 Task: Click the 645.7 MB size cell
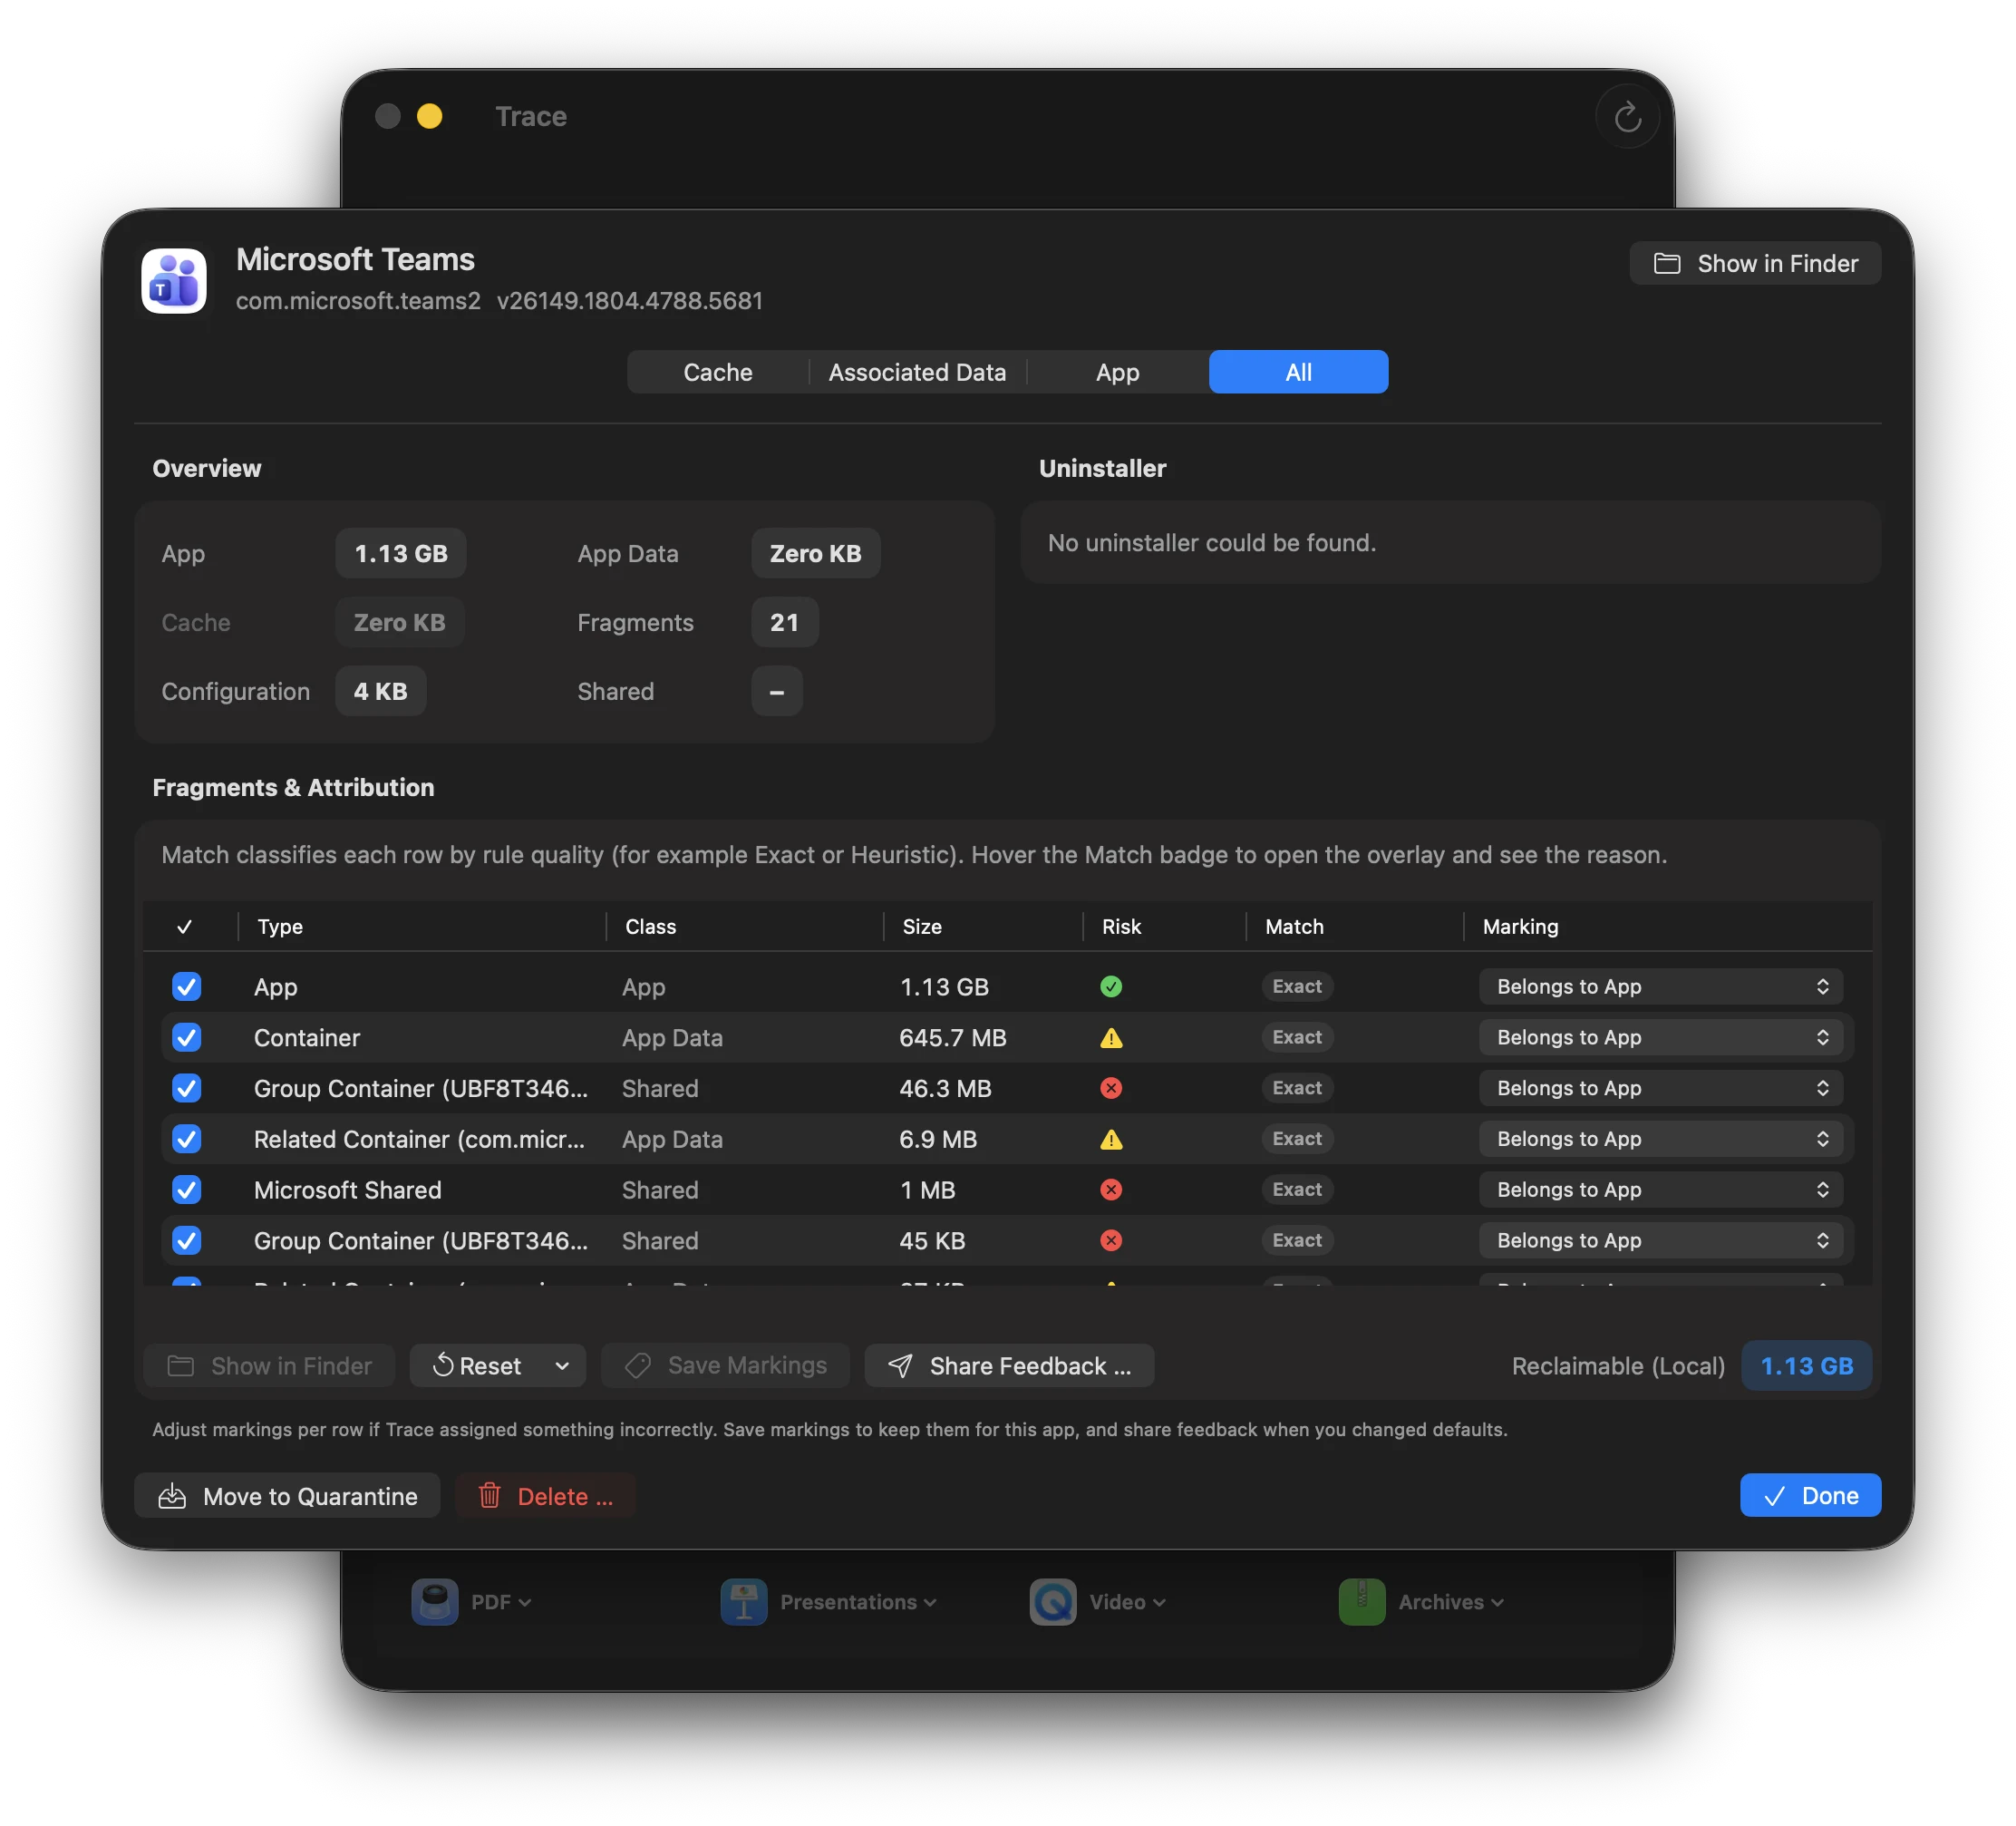pos(952,1038)
